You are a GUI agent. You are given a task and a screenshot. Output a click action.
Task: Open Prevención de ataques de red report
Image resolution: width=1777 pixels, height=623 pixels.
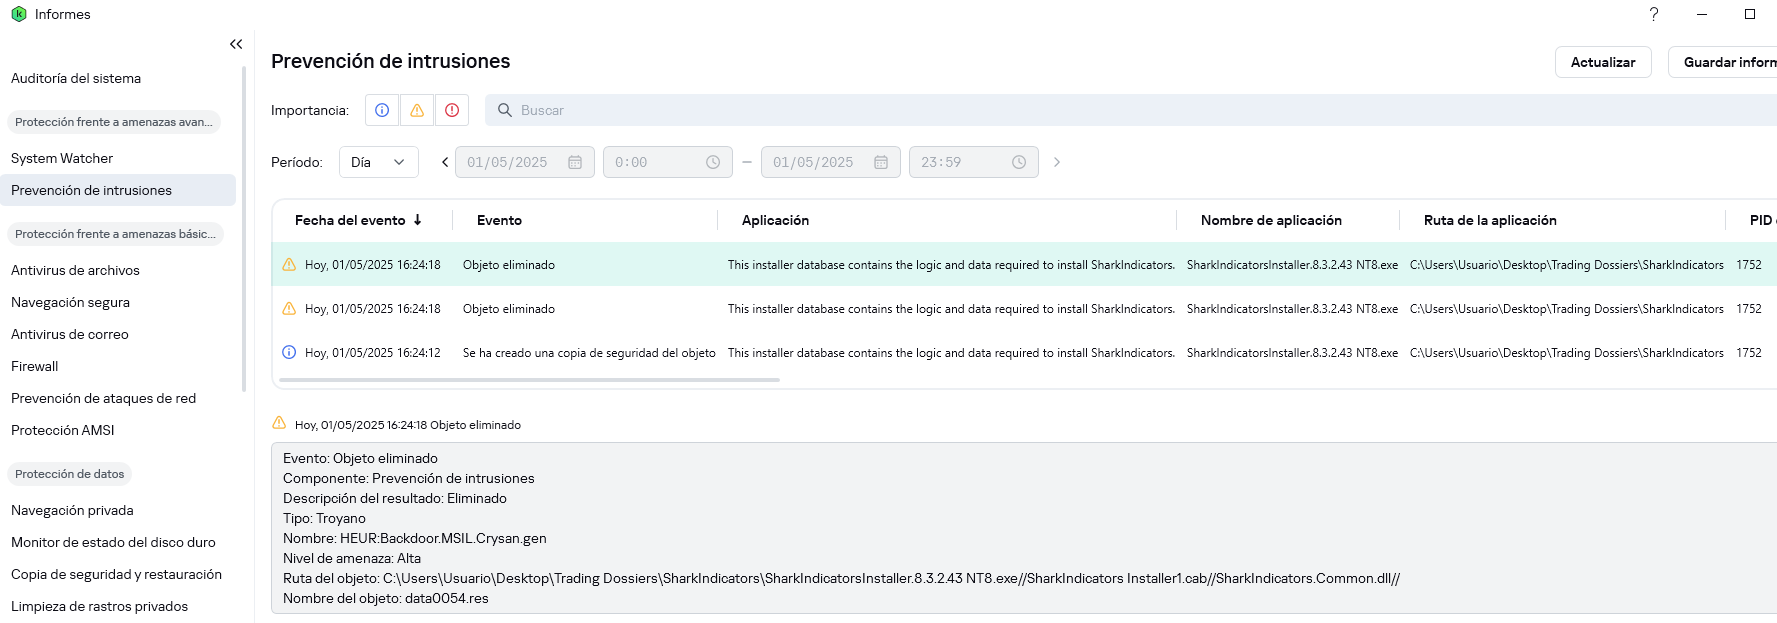(x=103, y=398)
